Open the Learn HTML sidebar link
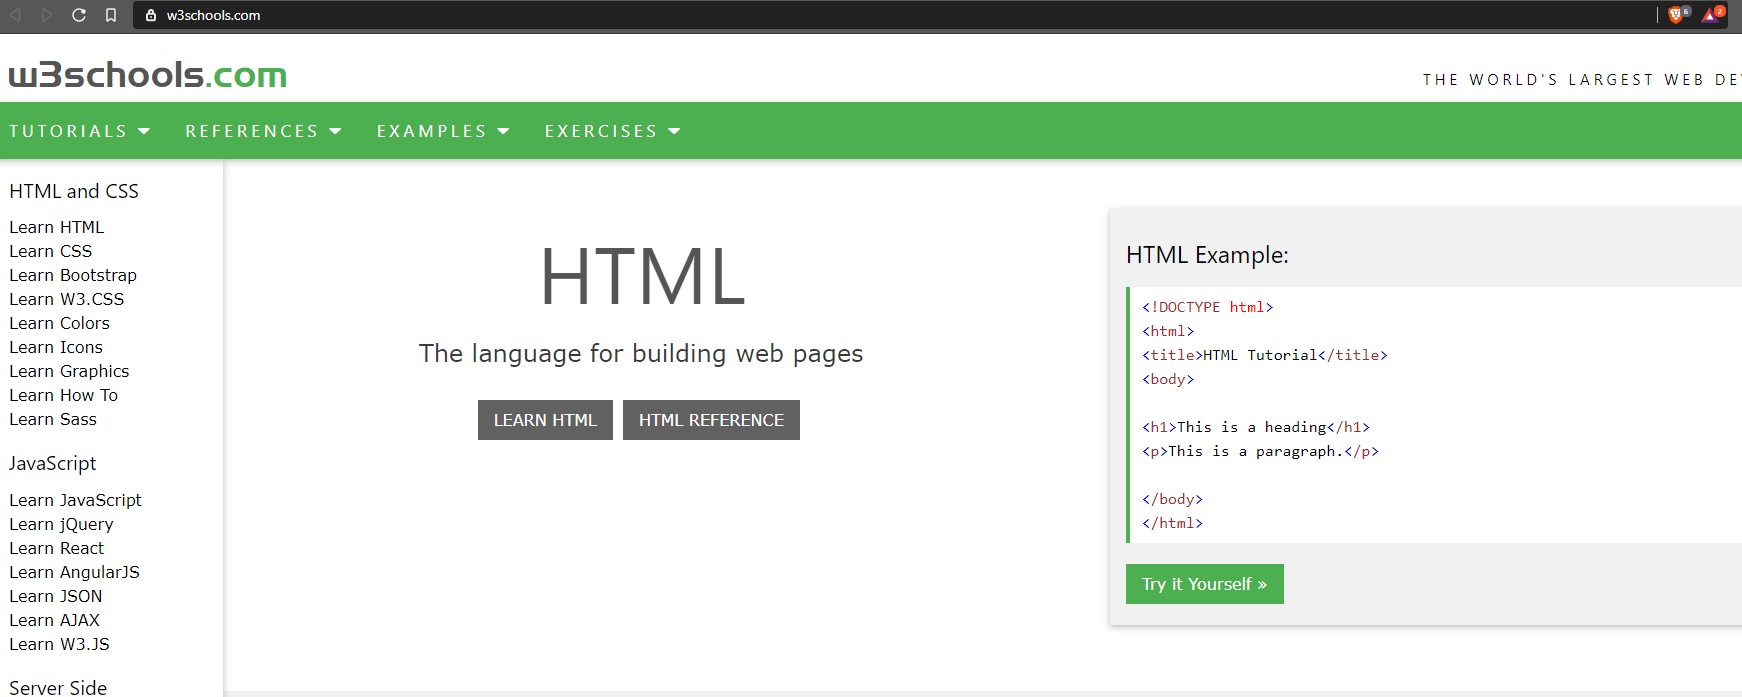The height and width of the screenshot is (697, 1742). pos(57,227)
